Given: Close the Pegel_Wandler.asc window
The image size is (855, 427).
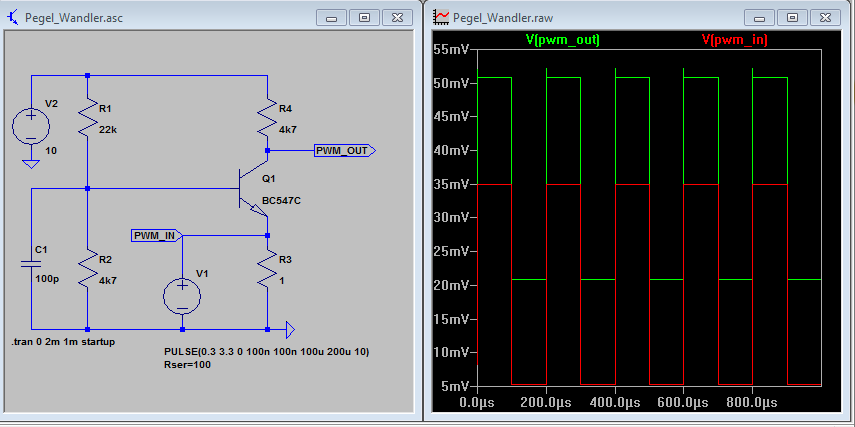Looking at the screenshot, I should coord(397,17).
